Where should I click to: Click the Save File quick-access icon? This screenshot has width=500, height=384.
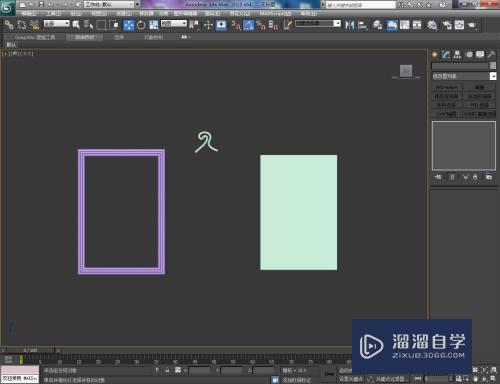41,4
